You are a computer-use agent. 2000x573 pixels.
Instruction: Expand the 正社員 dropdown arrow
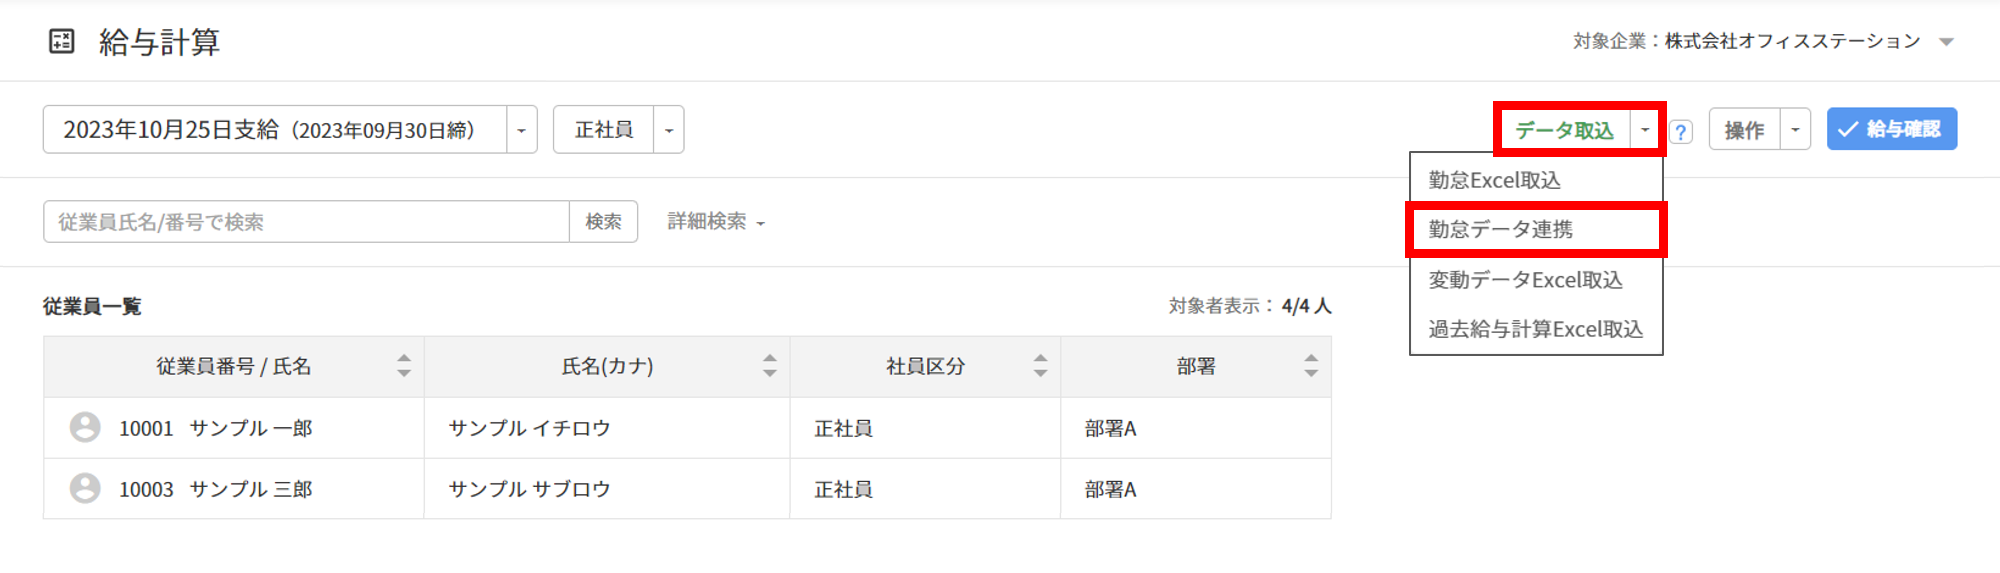[x=669, y=130]
